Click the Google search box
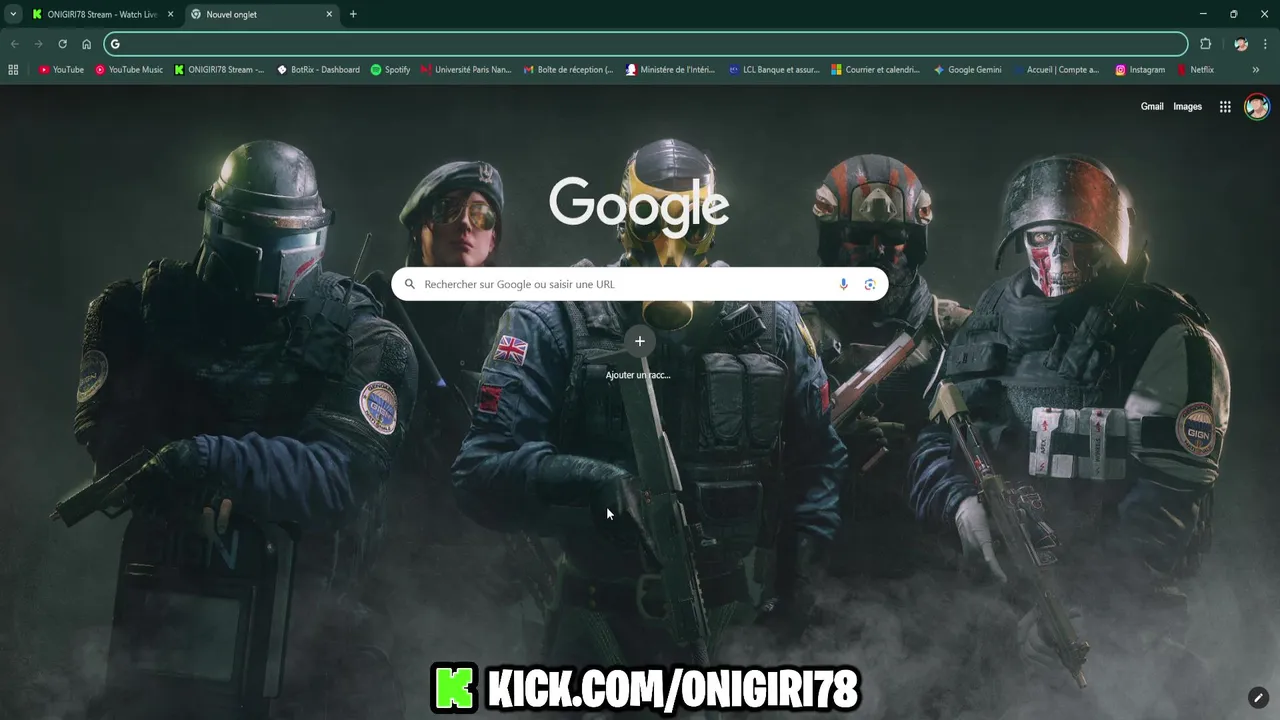 pos(640,284)
